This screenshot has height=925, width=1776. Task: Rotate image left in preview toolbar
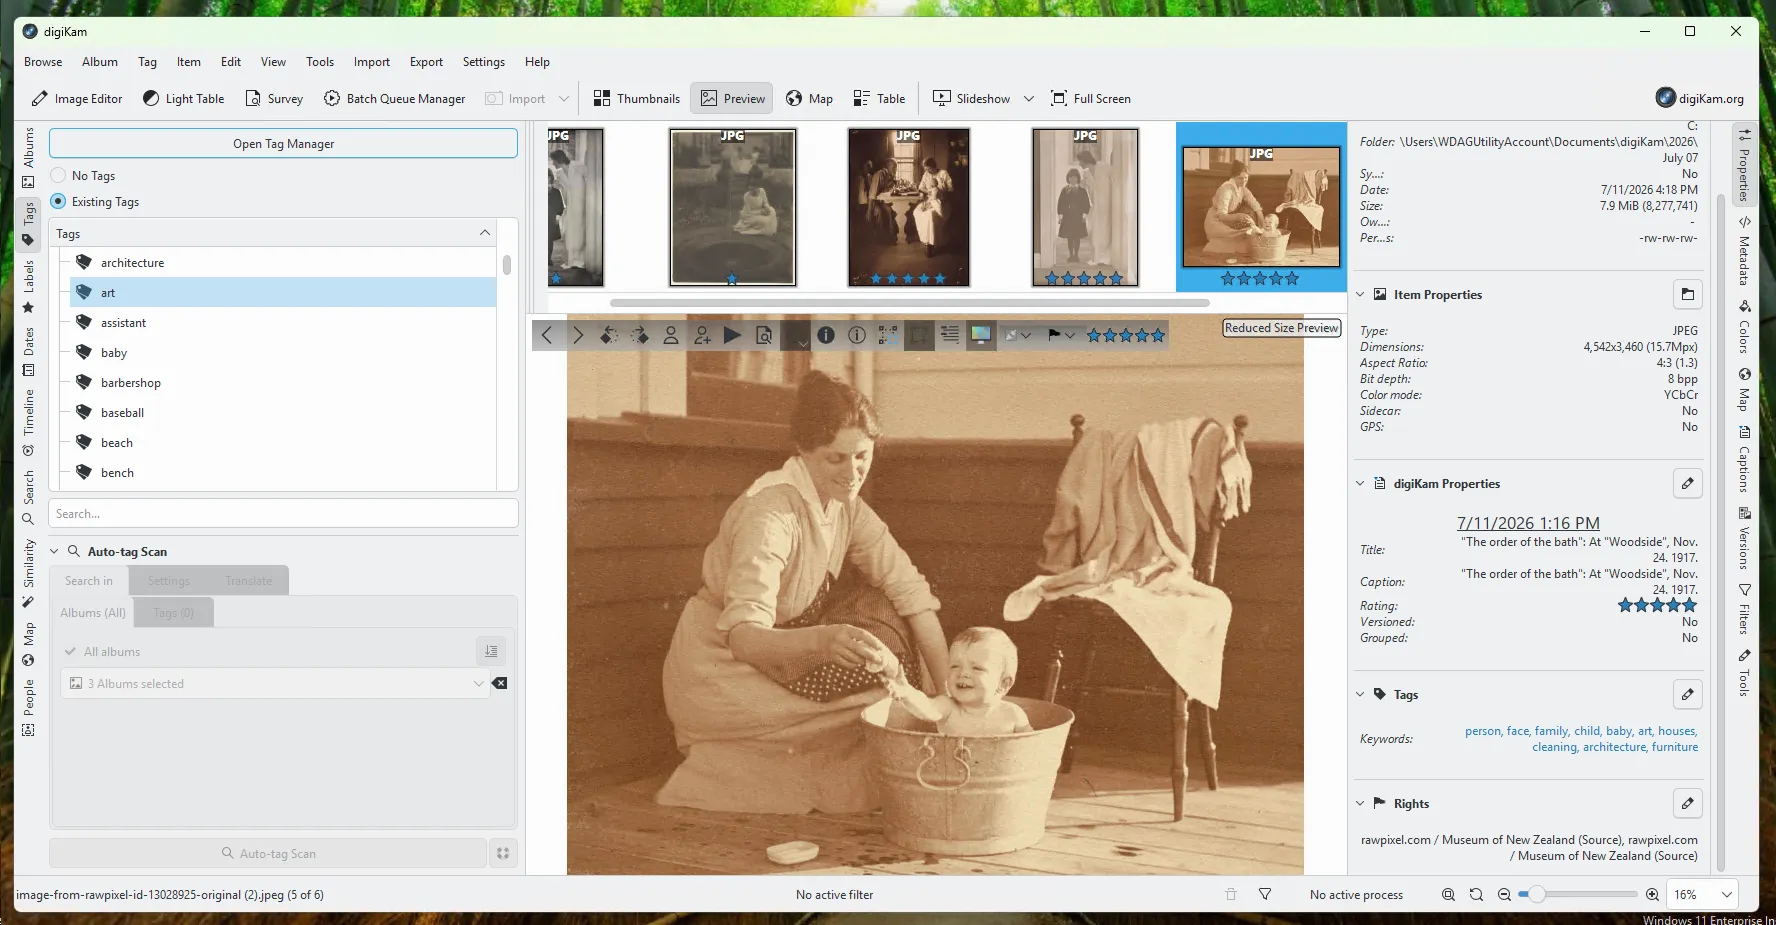(x=608, y=335)
